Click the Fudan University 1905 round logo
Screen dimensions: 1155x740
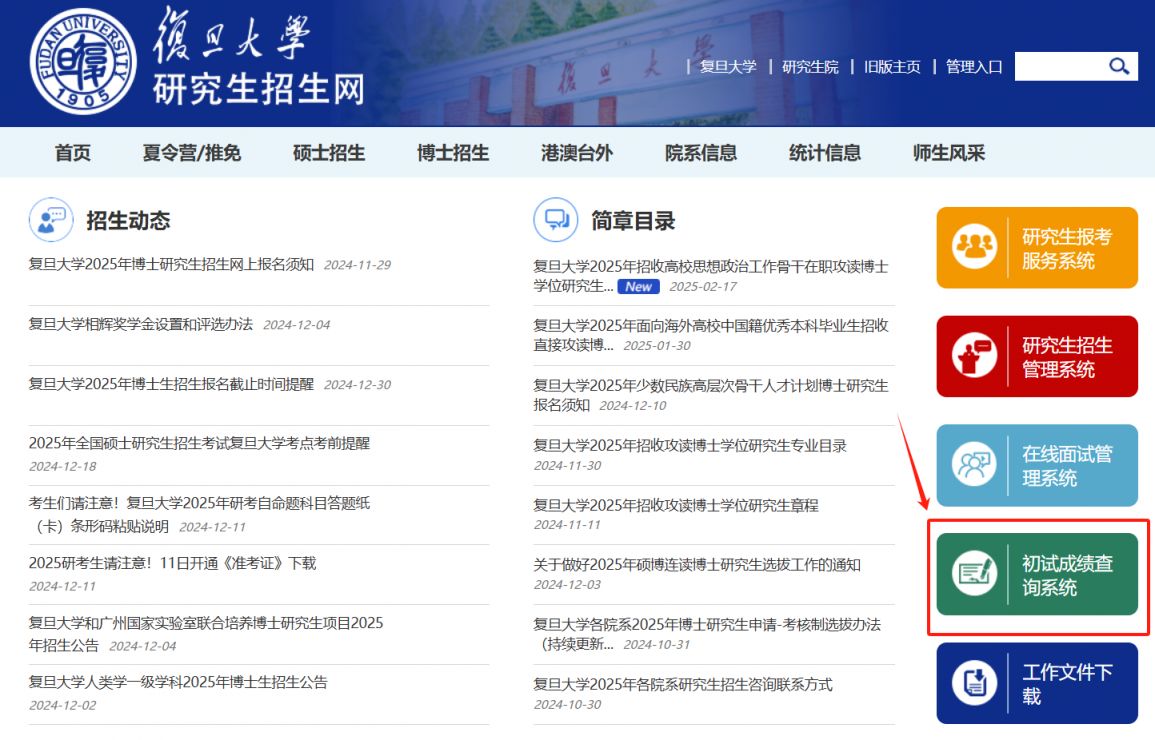pos(83,61)
